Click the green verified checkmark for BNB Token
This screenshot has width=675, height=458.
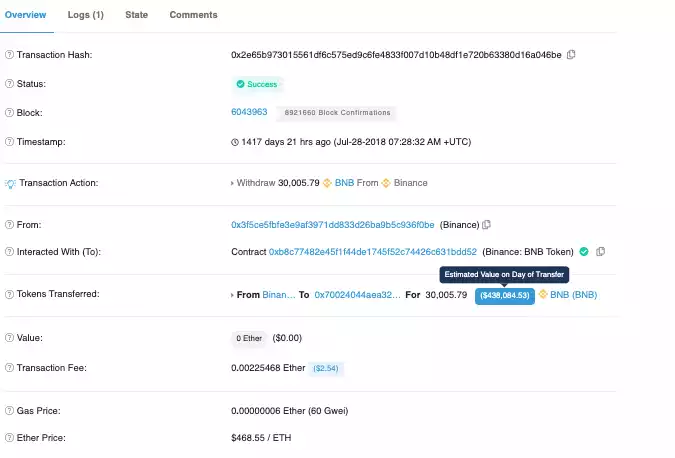pyautogui.click(x=584, y=252)
